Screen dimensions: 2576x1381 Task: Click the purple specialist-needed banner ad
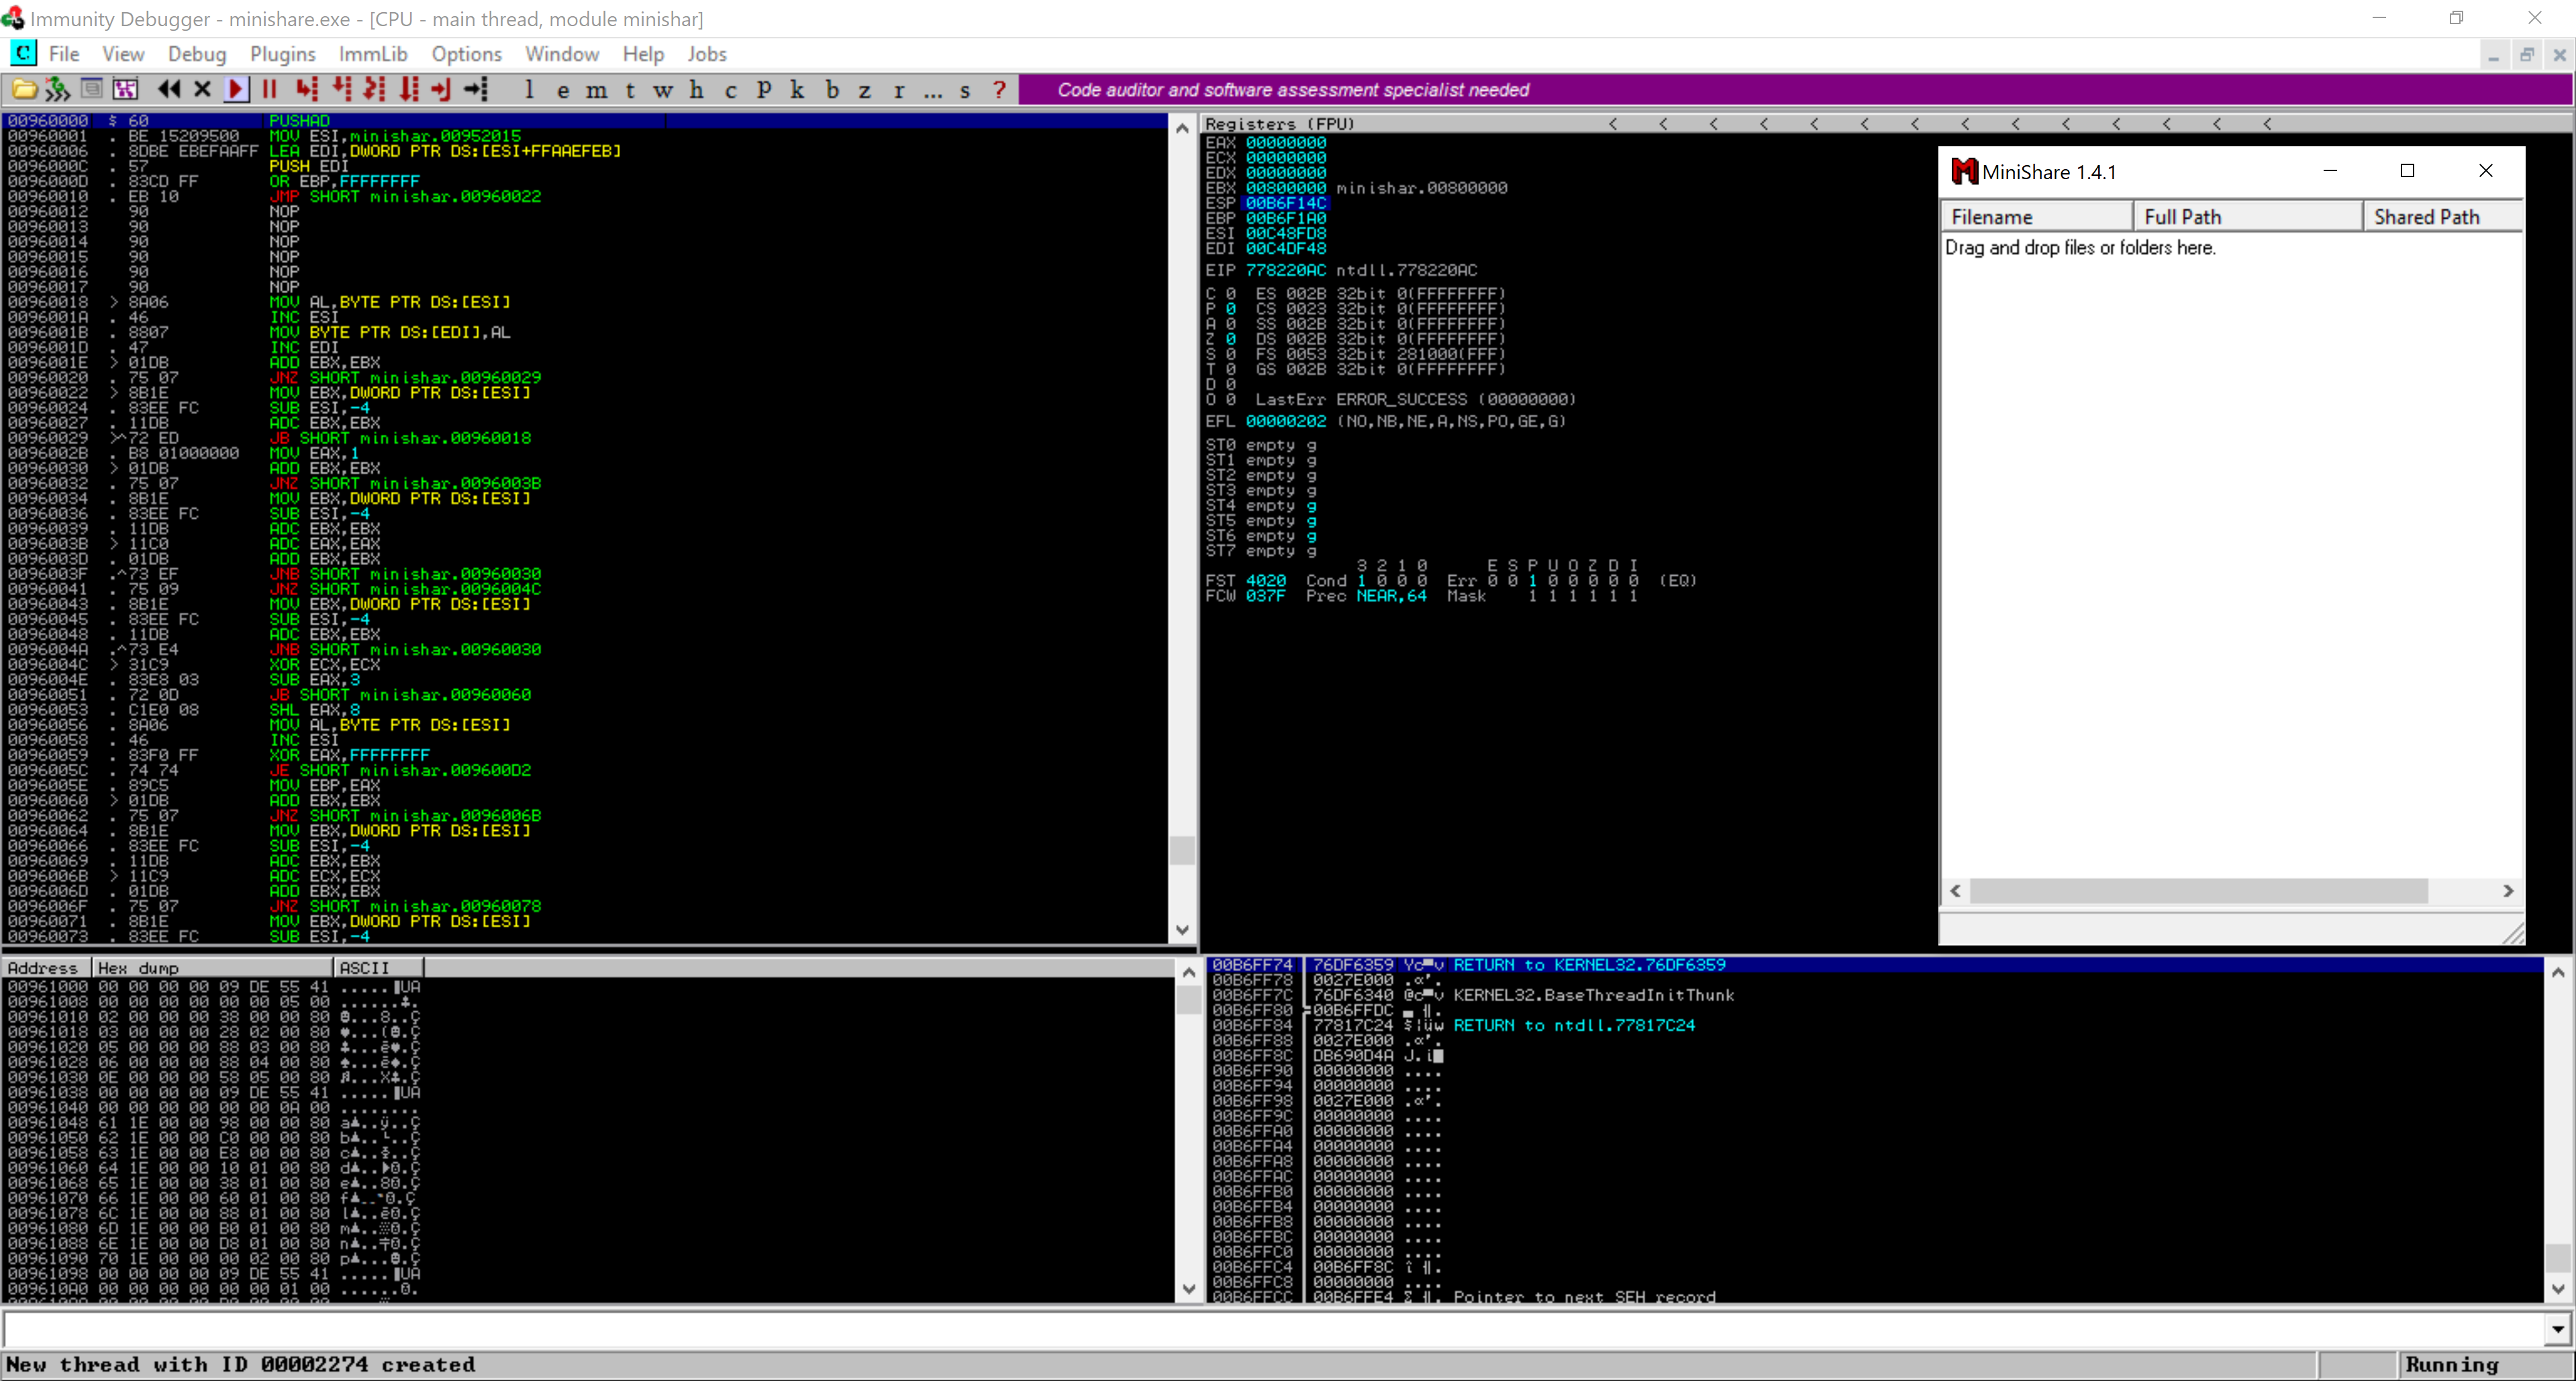point(1292,90)
